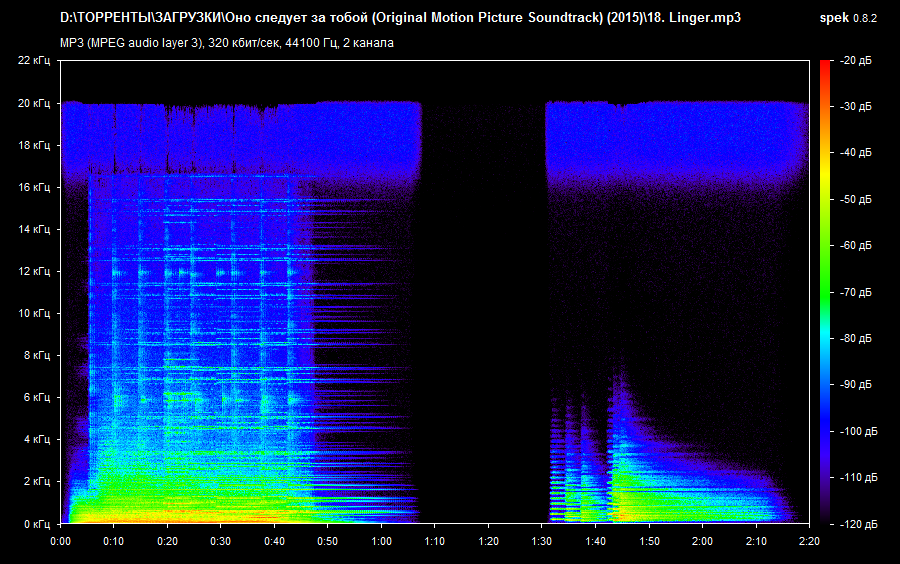Viewport: 900px width, 564px height.
Task: Click the '2 кГц' frequency axis label
Action: [x=37, y=481]
